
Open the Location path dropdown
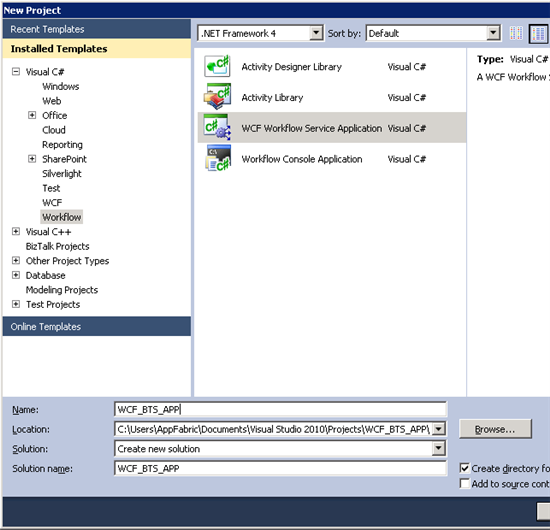438,429
